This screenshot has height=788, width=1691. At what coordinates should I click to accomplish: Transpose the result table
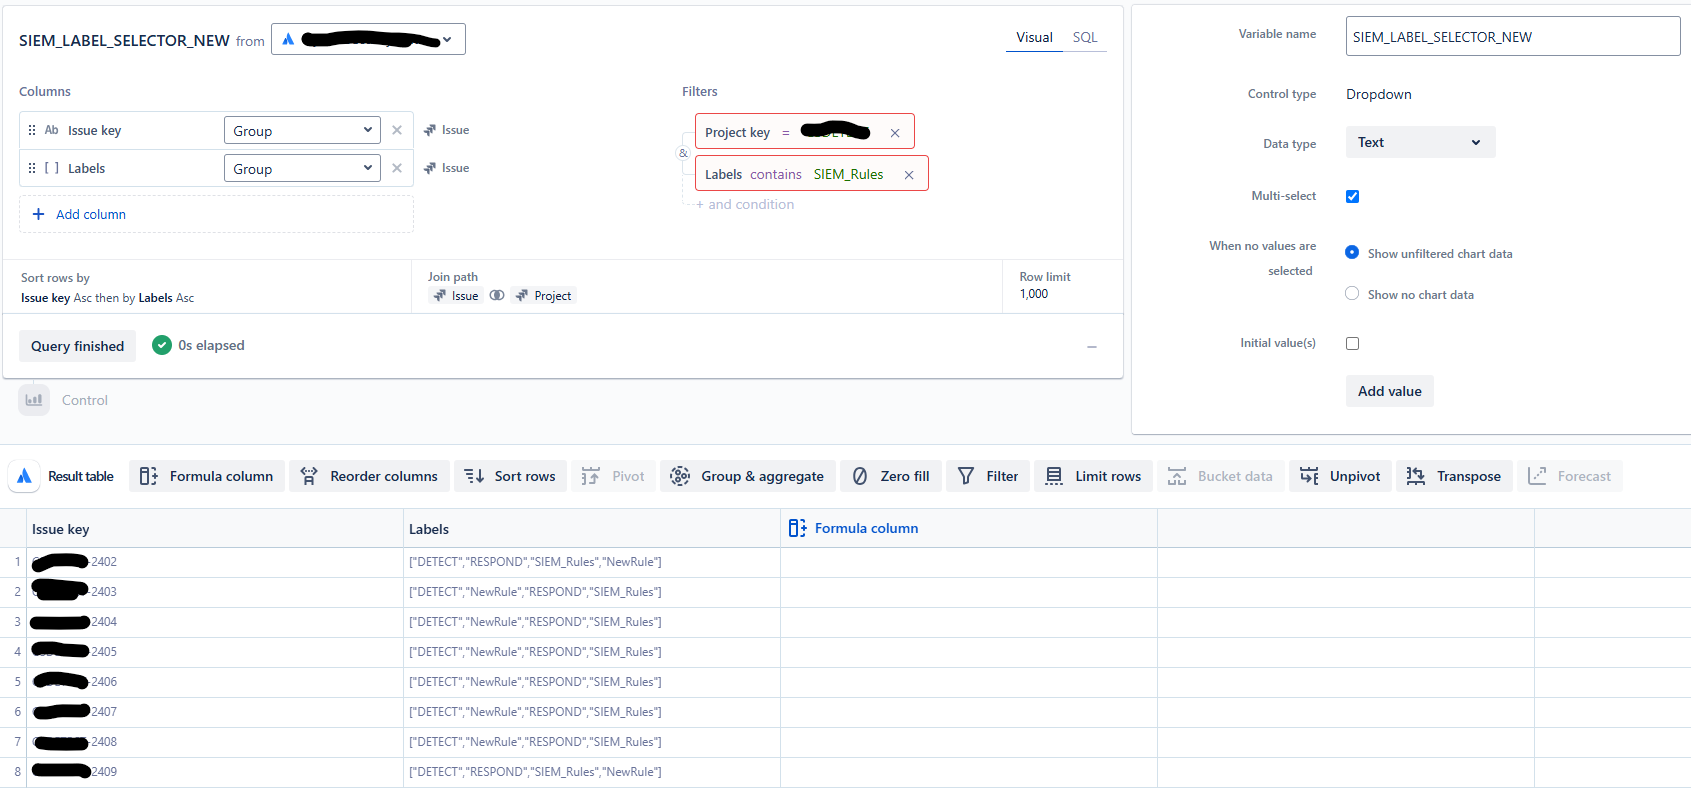1455,477
